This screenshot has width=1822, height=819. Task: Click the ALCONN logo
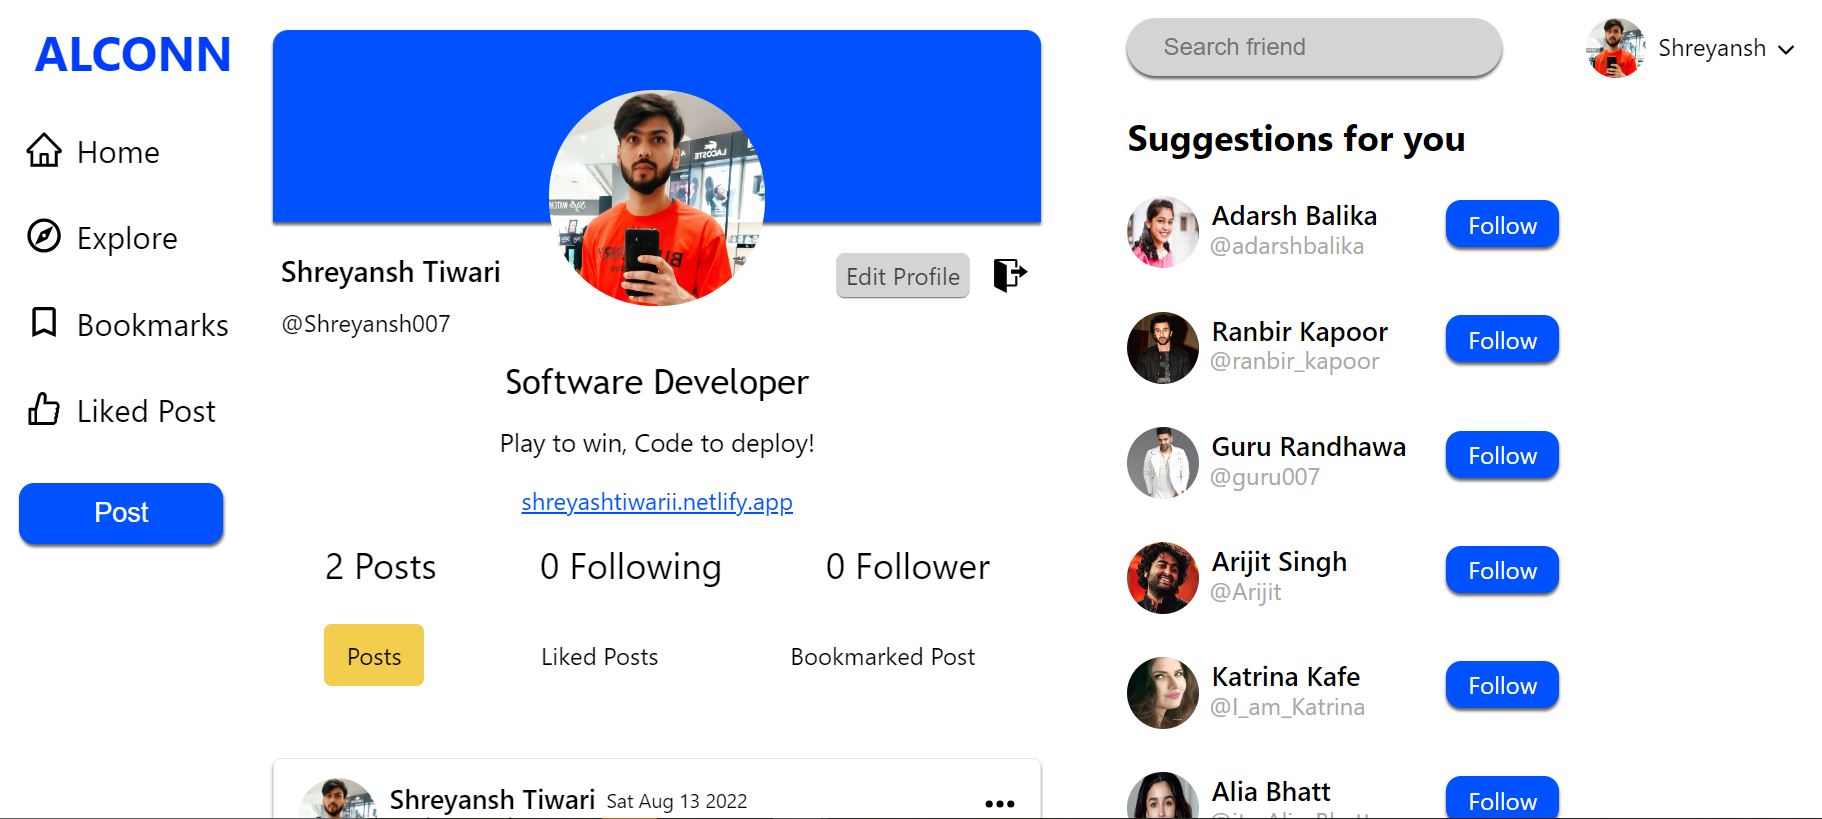[x=131, y=55]
